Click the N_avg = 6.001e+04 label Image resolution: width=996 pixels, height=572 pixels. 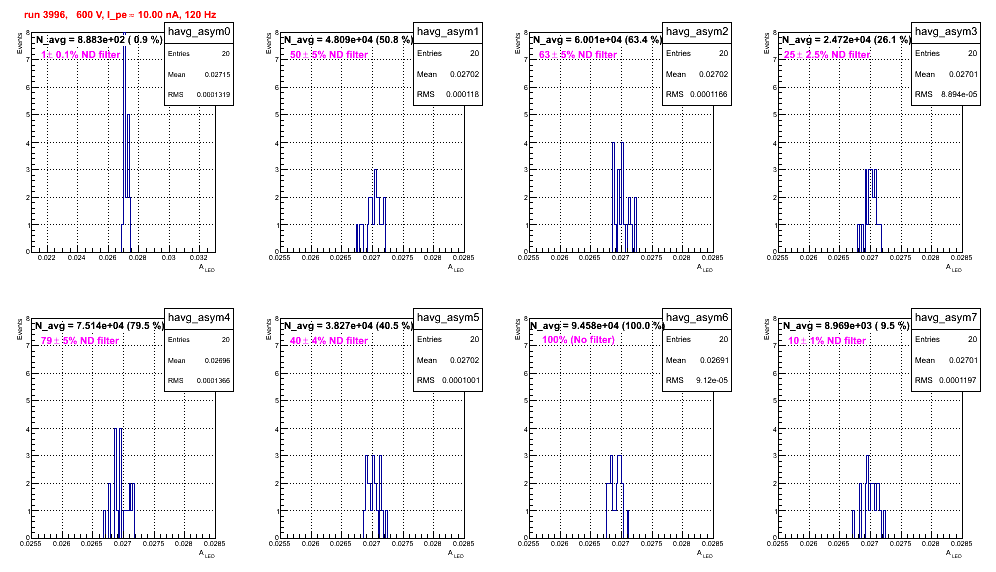(x=596, y=39)
